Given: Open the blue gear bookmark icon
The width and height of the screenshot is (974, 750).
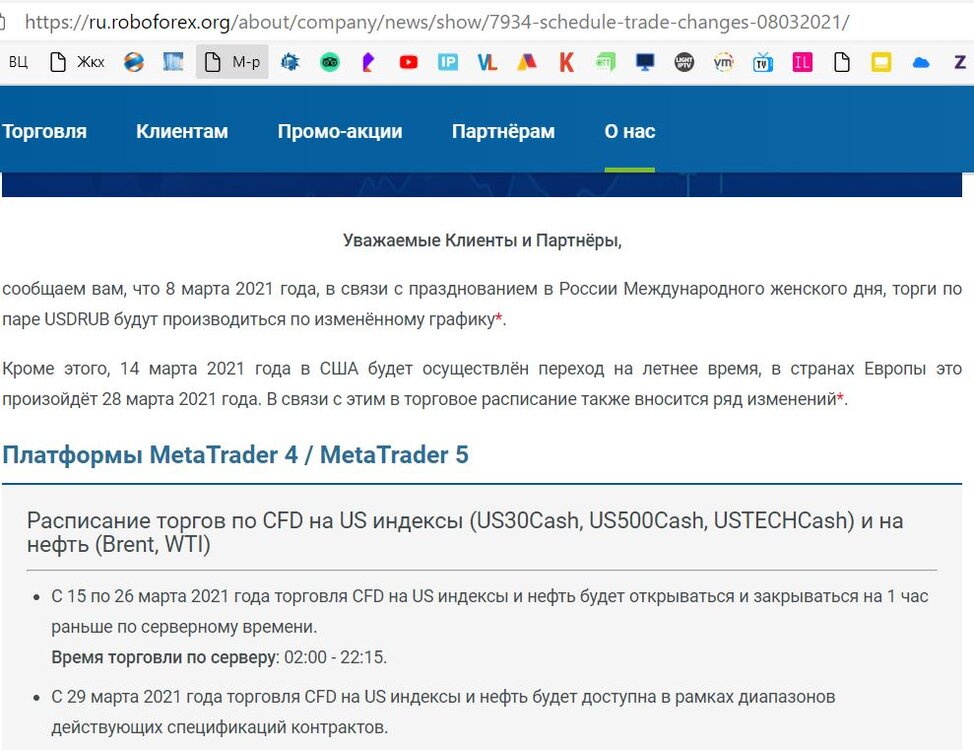Looking at the screenshot, I should [289, 62].
